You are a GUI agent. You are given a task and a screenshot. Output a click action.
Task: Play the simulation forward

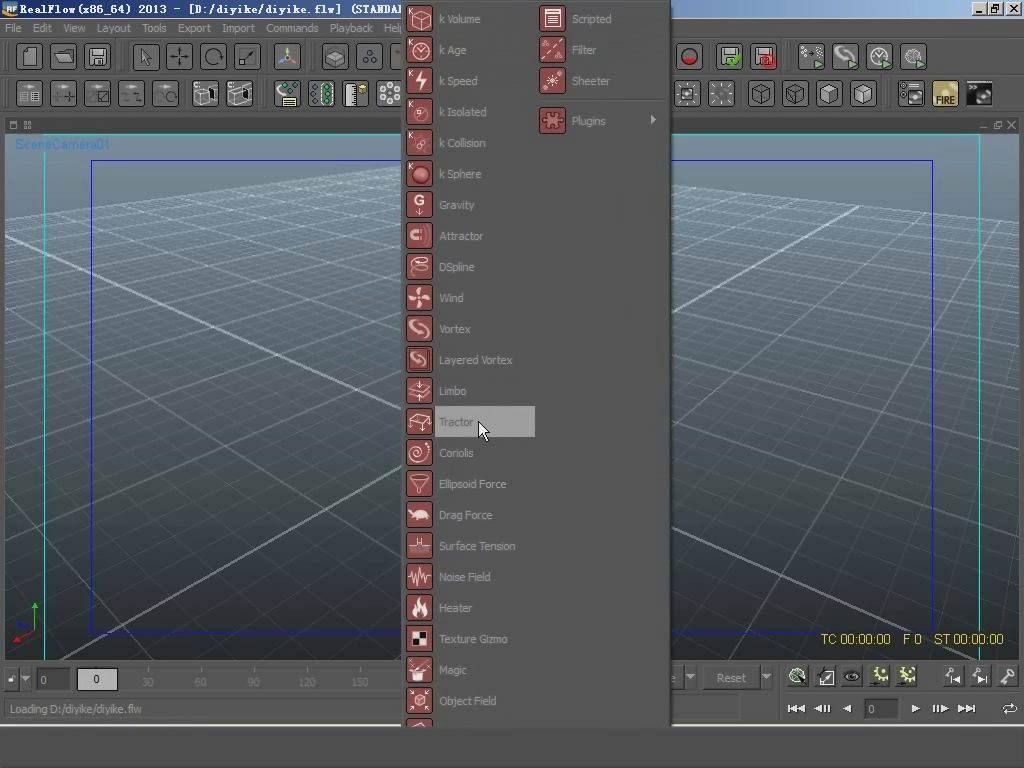point(916,709)
